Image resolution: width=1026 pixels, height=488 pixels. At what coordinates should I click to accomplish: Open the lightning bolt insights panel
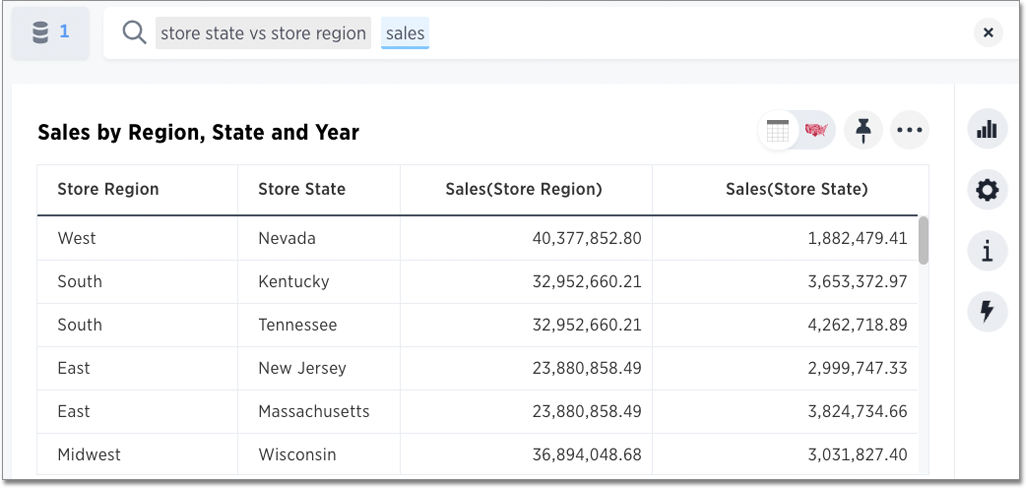click(x=987, y=312)
